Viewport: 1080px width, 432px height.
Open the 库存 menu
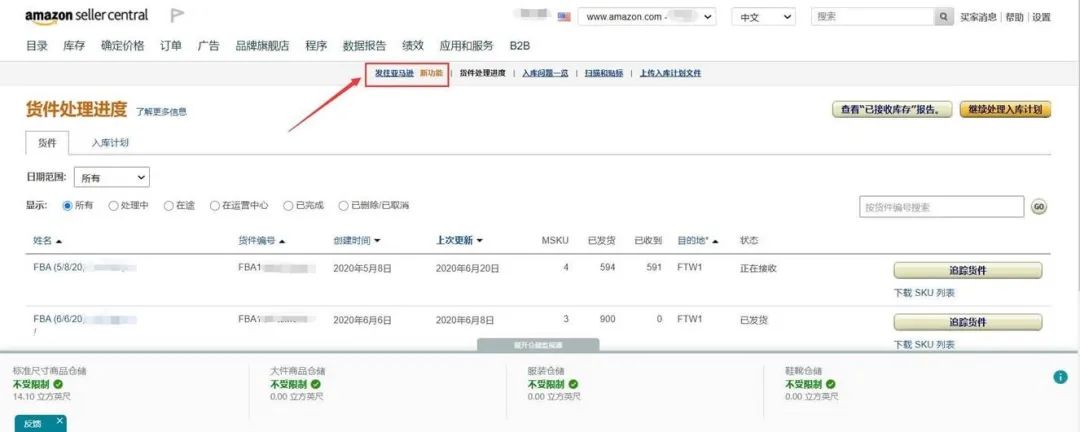coord(74,46)
